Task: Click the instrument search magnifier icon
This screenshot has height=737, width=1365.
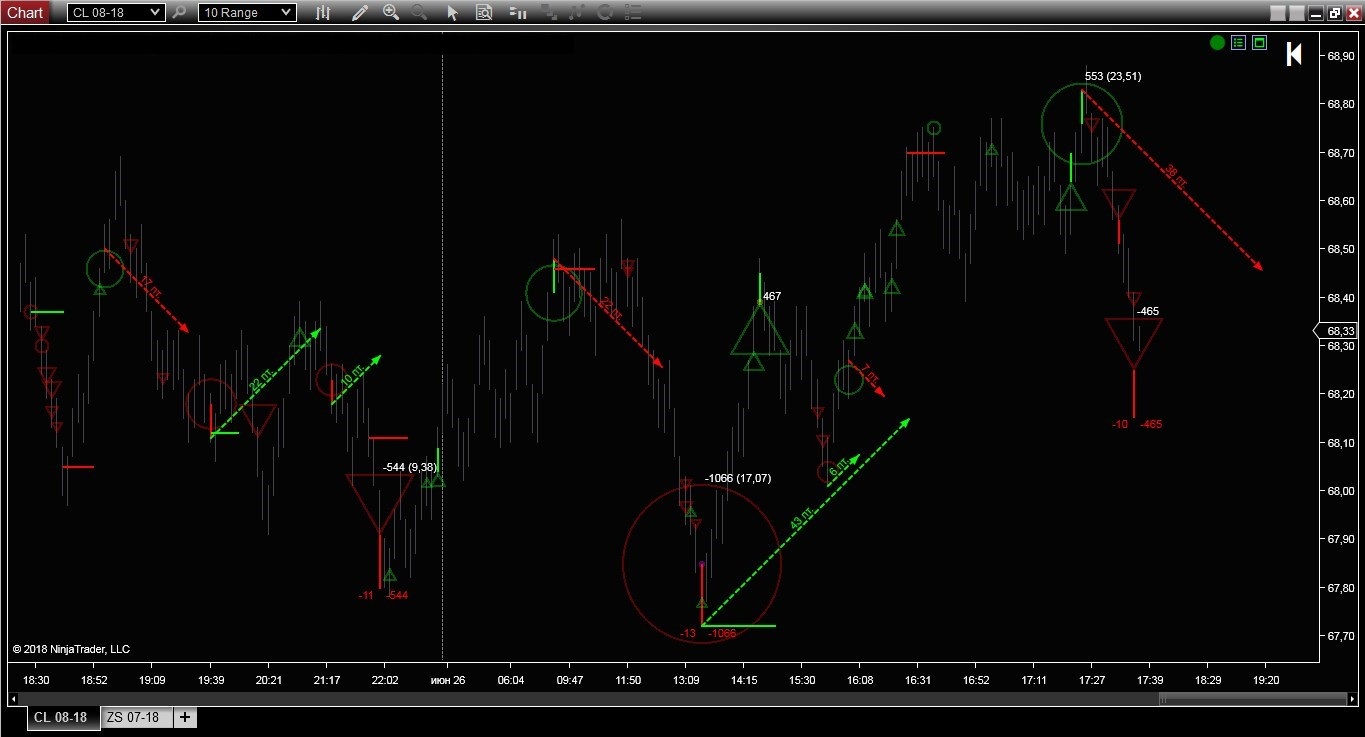Action: tap(179, 13)
